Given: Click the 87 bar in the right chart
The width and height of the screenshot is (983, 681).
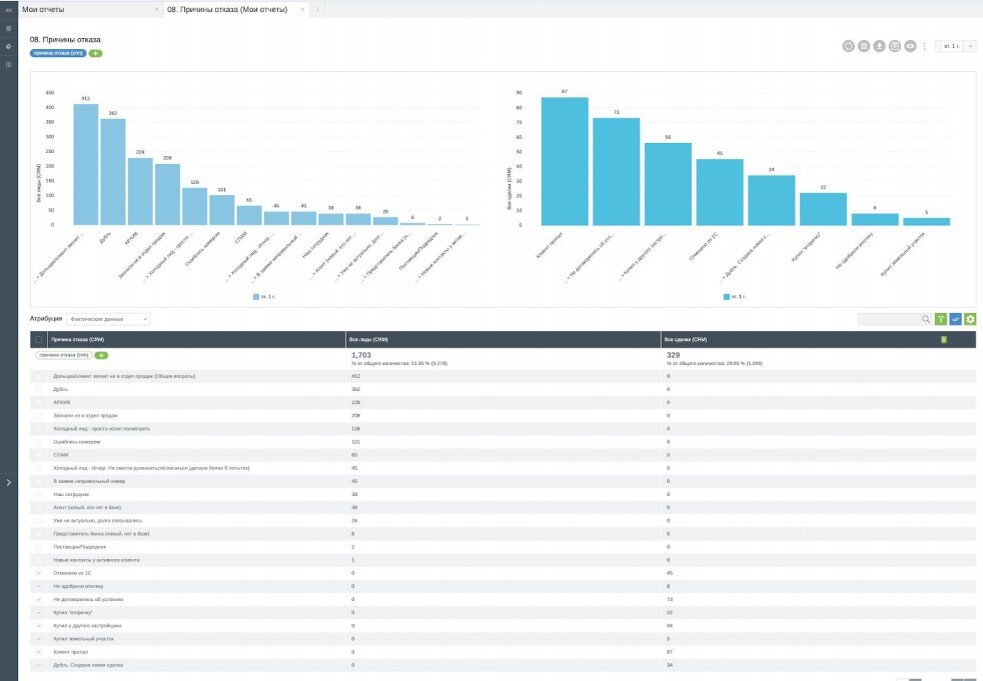Looking at the screenshot, I should tap(565, 161).
